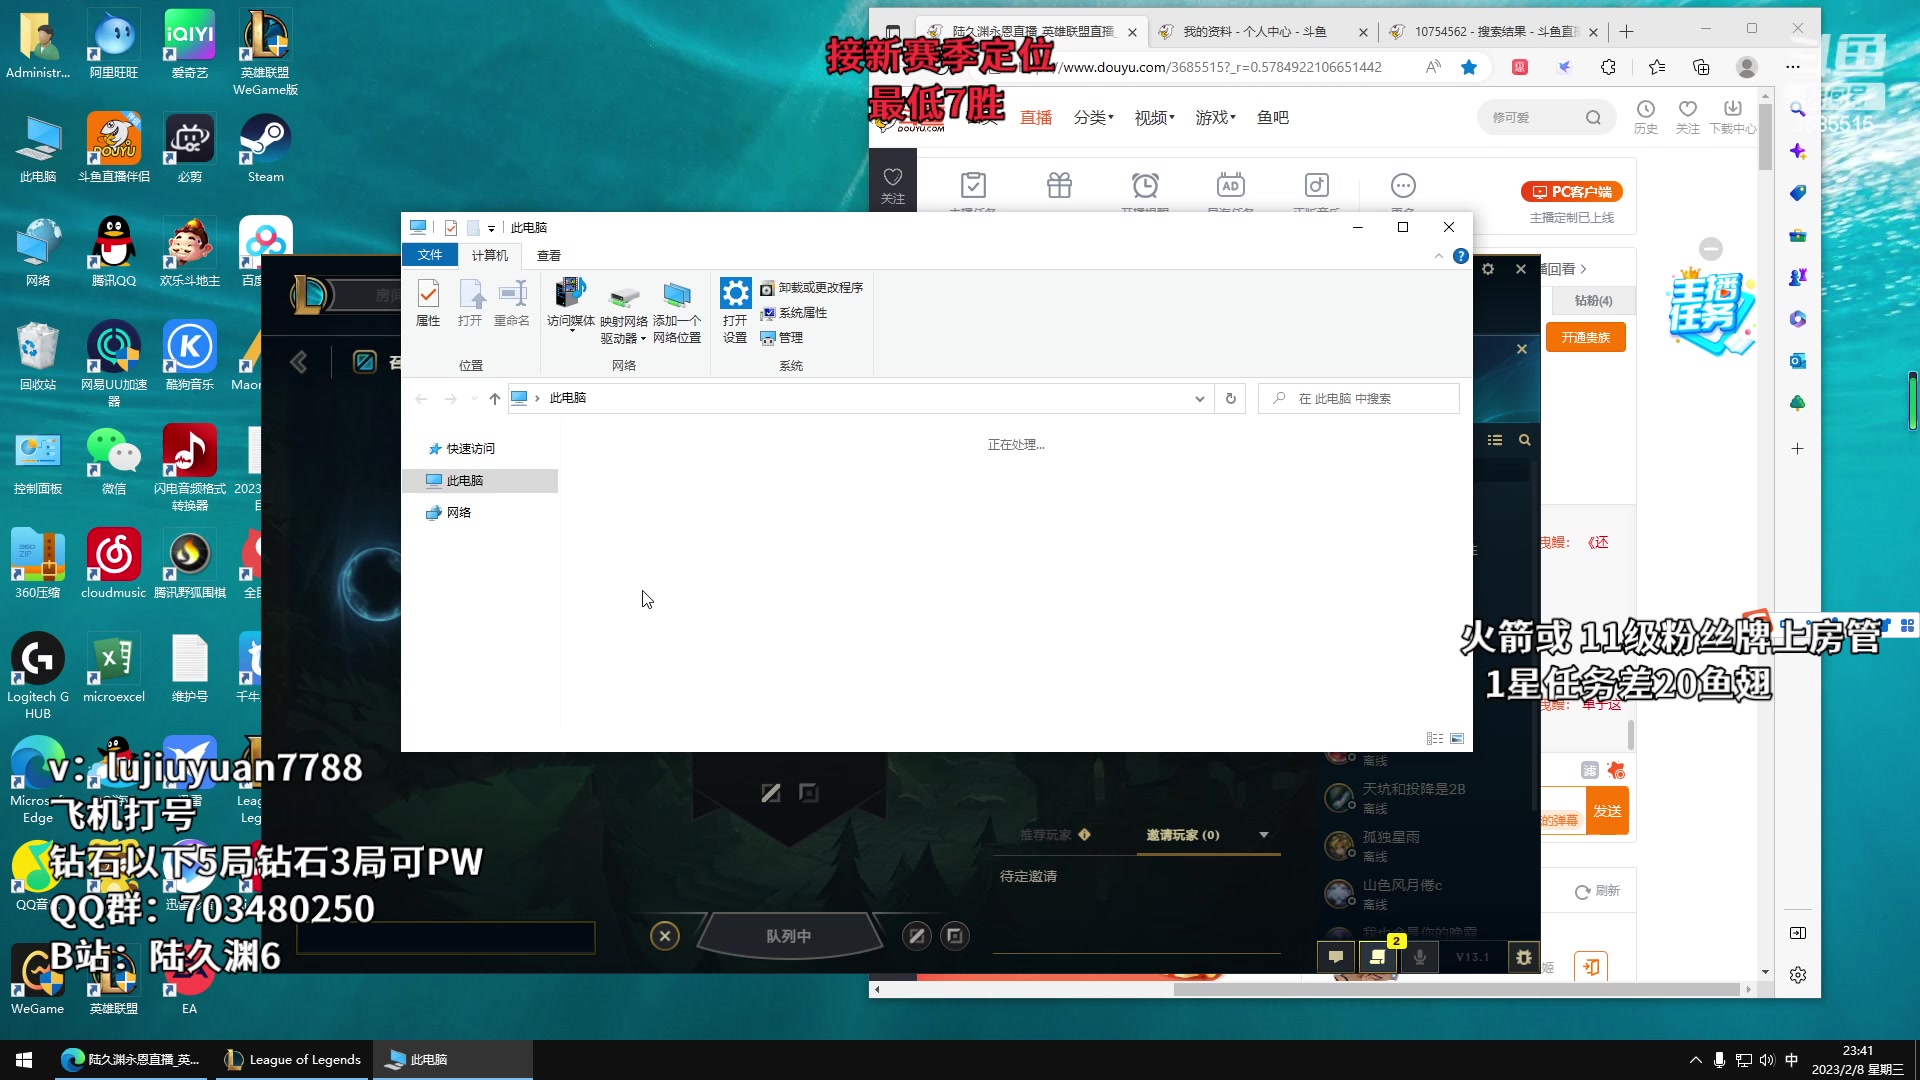Click the 直播 menu in Douyu header

pos(1036,118)
